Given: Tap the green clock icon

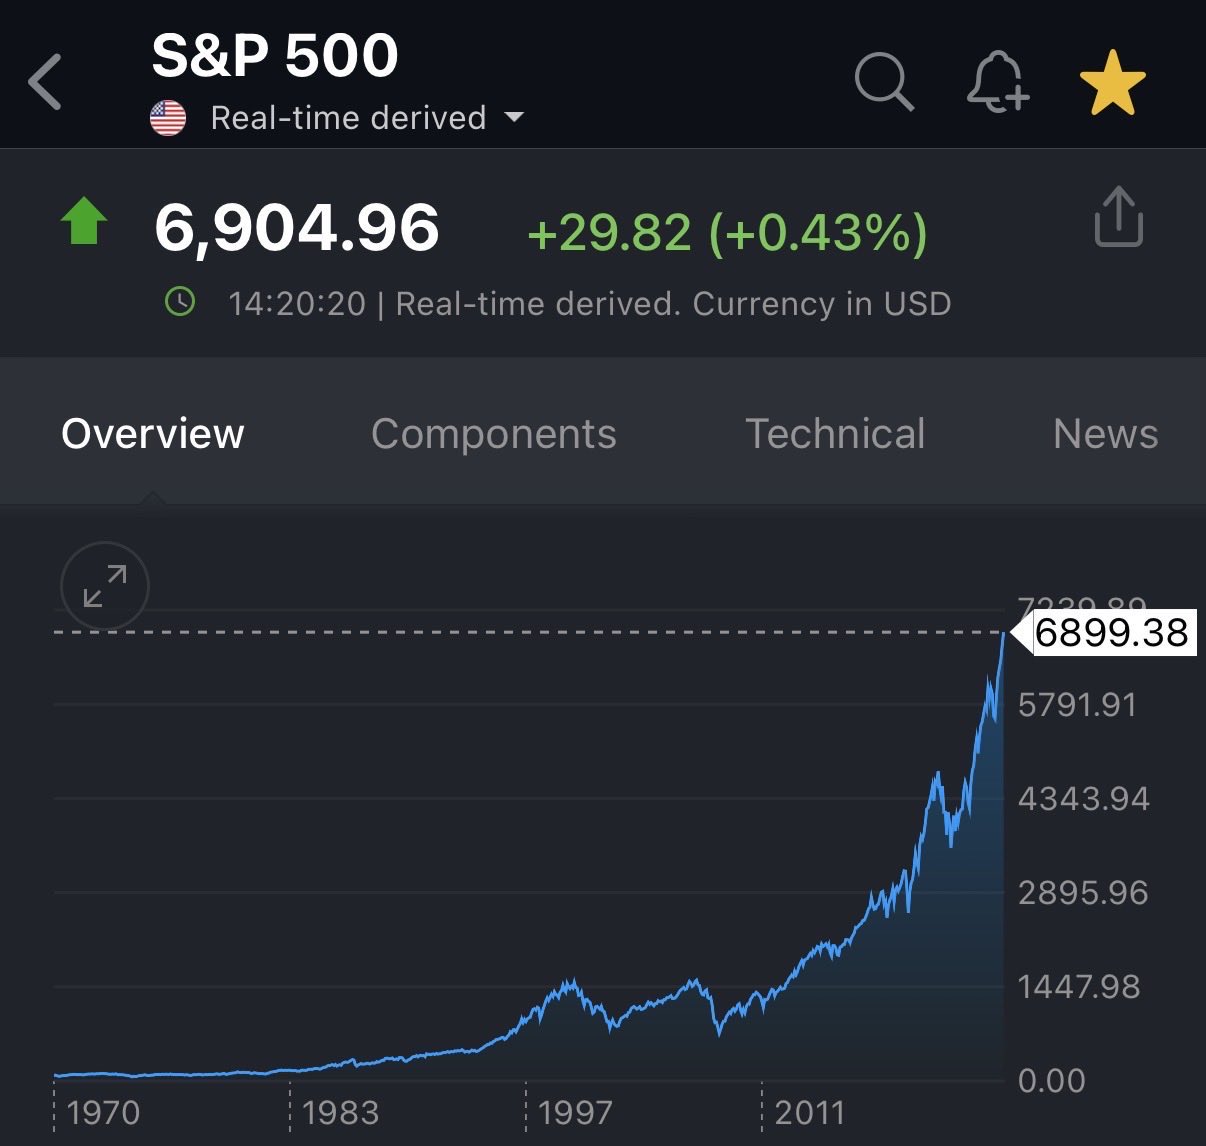Looking at the screenshot, I should (x=180, y=302).
